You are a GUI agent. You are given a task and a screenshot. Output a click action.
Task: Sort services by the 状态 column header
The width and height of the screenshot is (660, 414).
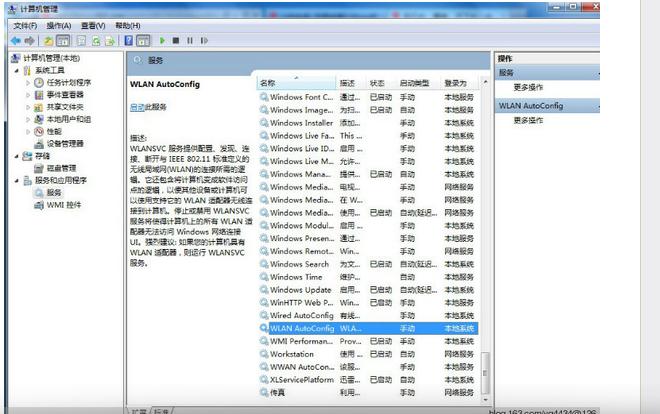(x=381, y=83)
